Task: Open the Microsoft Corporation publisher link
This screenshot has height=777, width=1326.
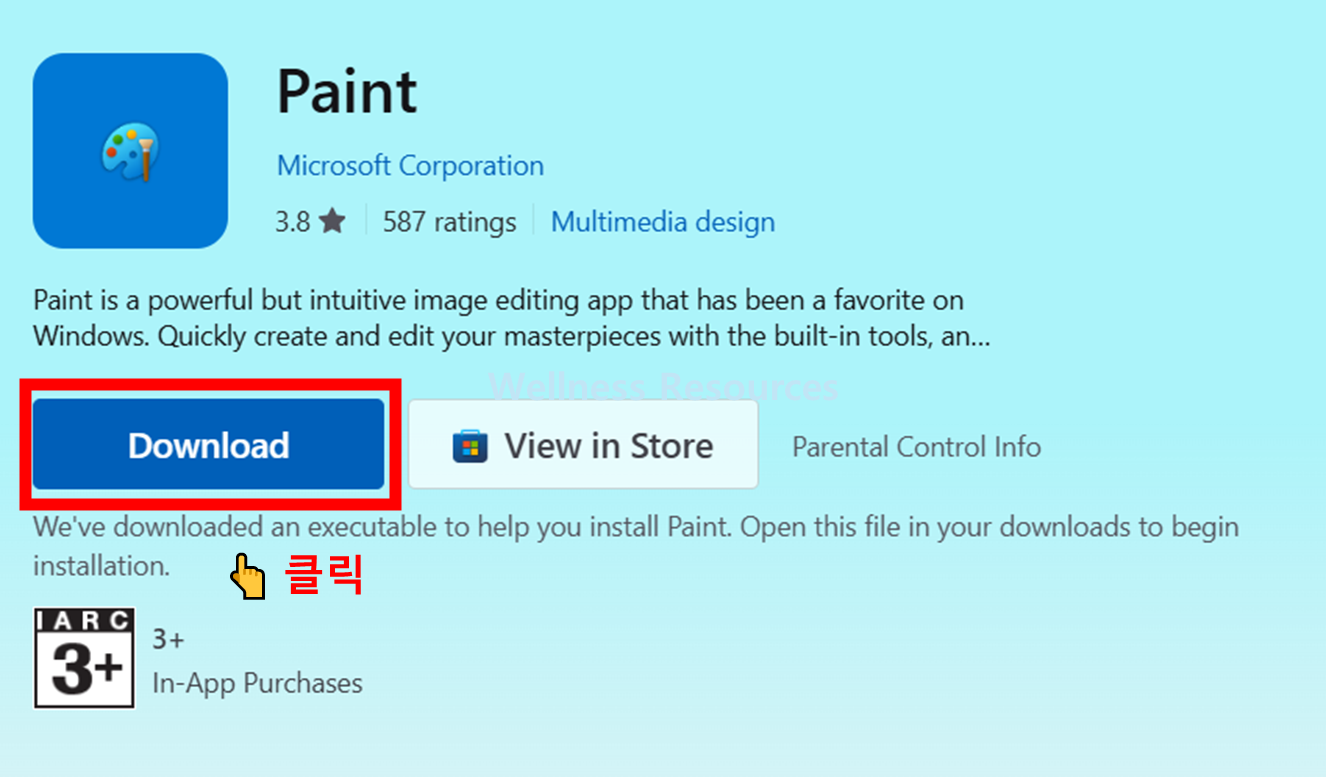Action: (410, 165)
